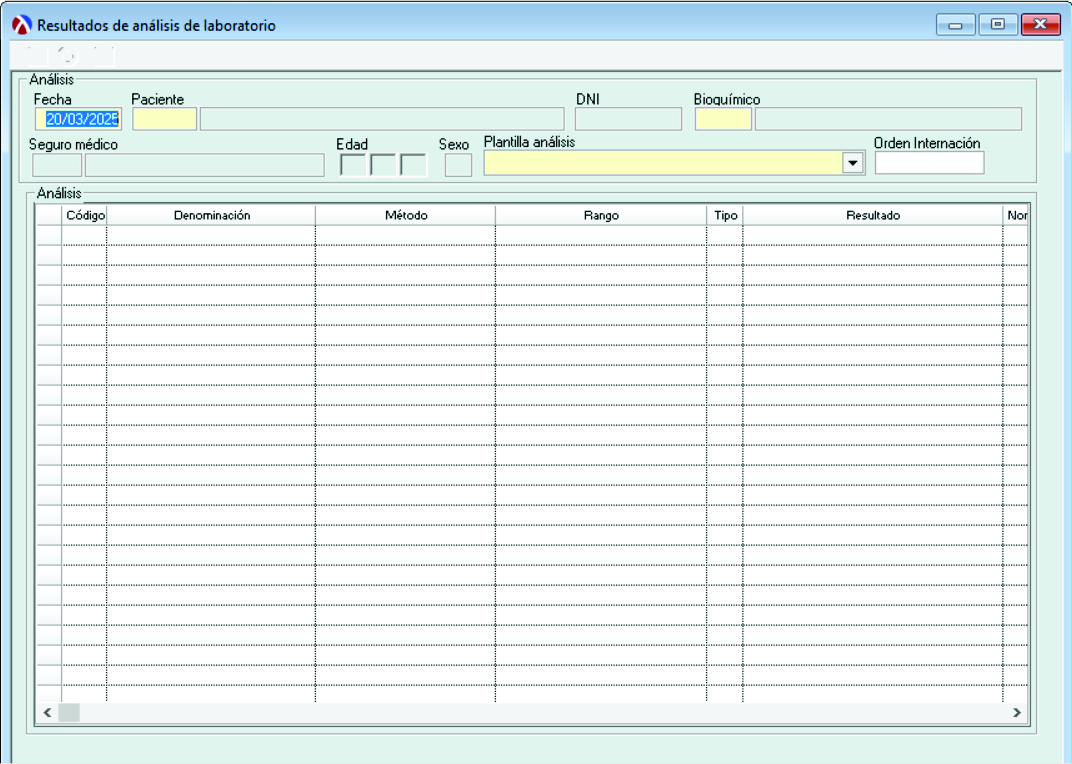Viewport: 1072px width, 764px height.
Task: Select the Orden Internación input box
Action: click(x=929, y=163)
